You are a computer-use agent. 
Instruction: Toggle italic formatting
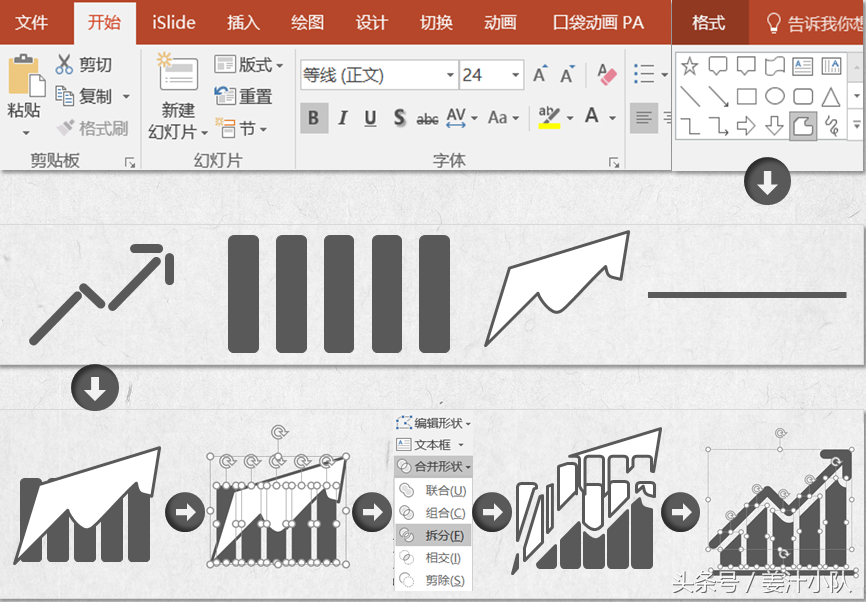[342, 118]
